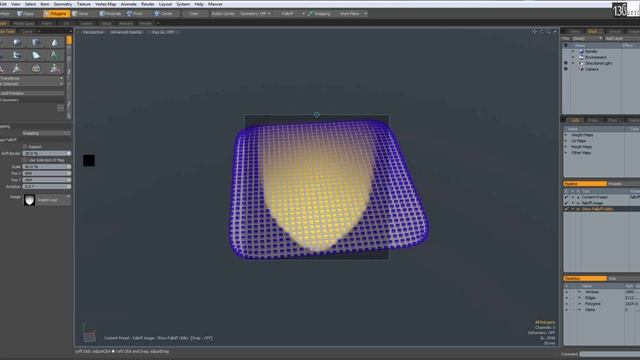The width and height of the screenshot is (640, 360).
Task: Switch to Edges selection mode
Action: tap(26, 13)
